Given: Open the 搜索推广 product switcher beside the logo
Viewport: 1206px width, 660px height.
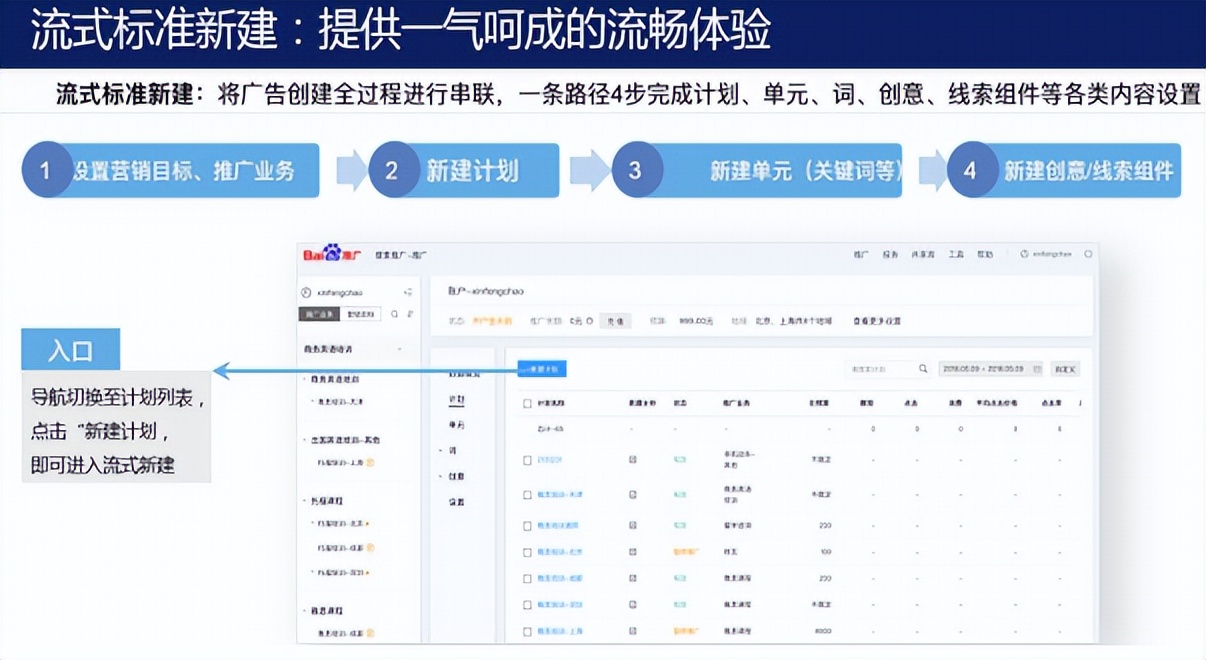Looking at the screenshot, I should click(x=401, y=256).
